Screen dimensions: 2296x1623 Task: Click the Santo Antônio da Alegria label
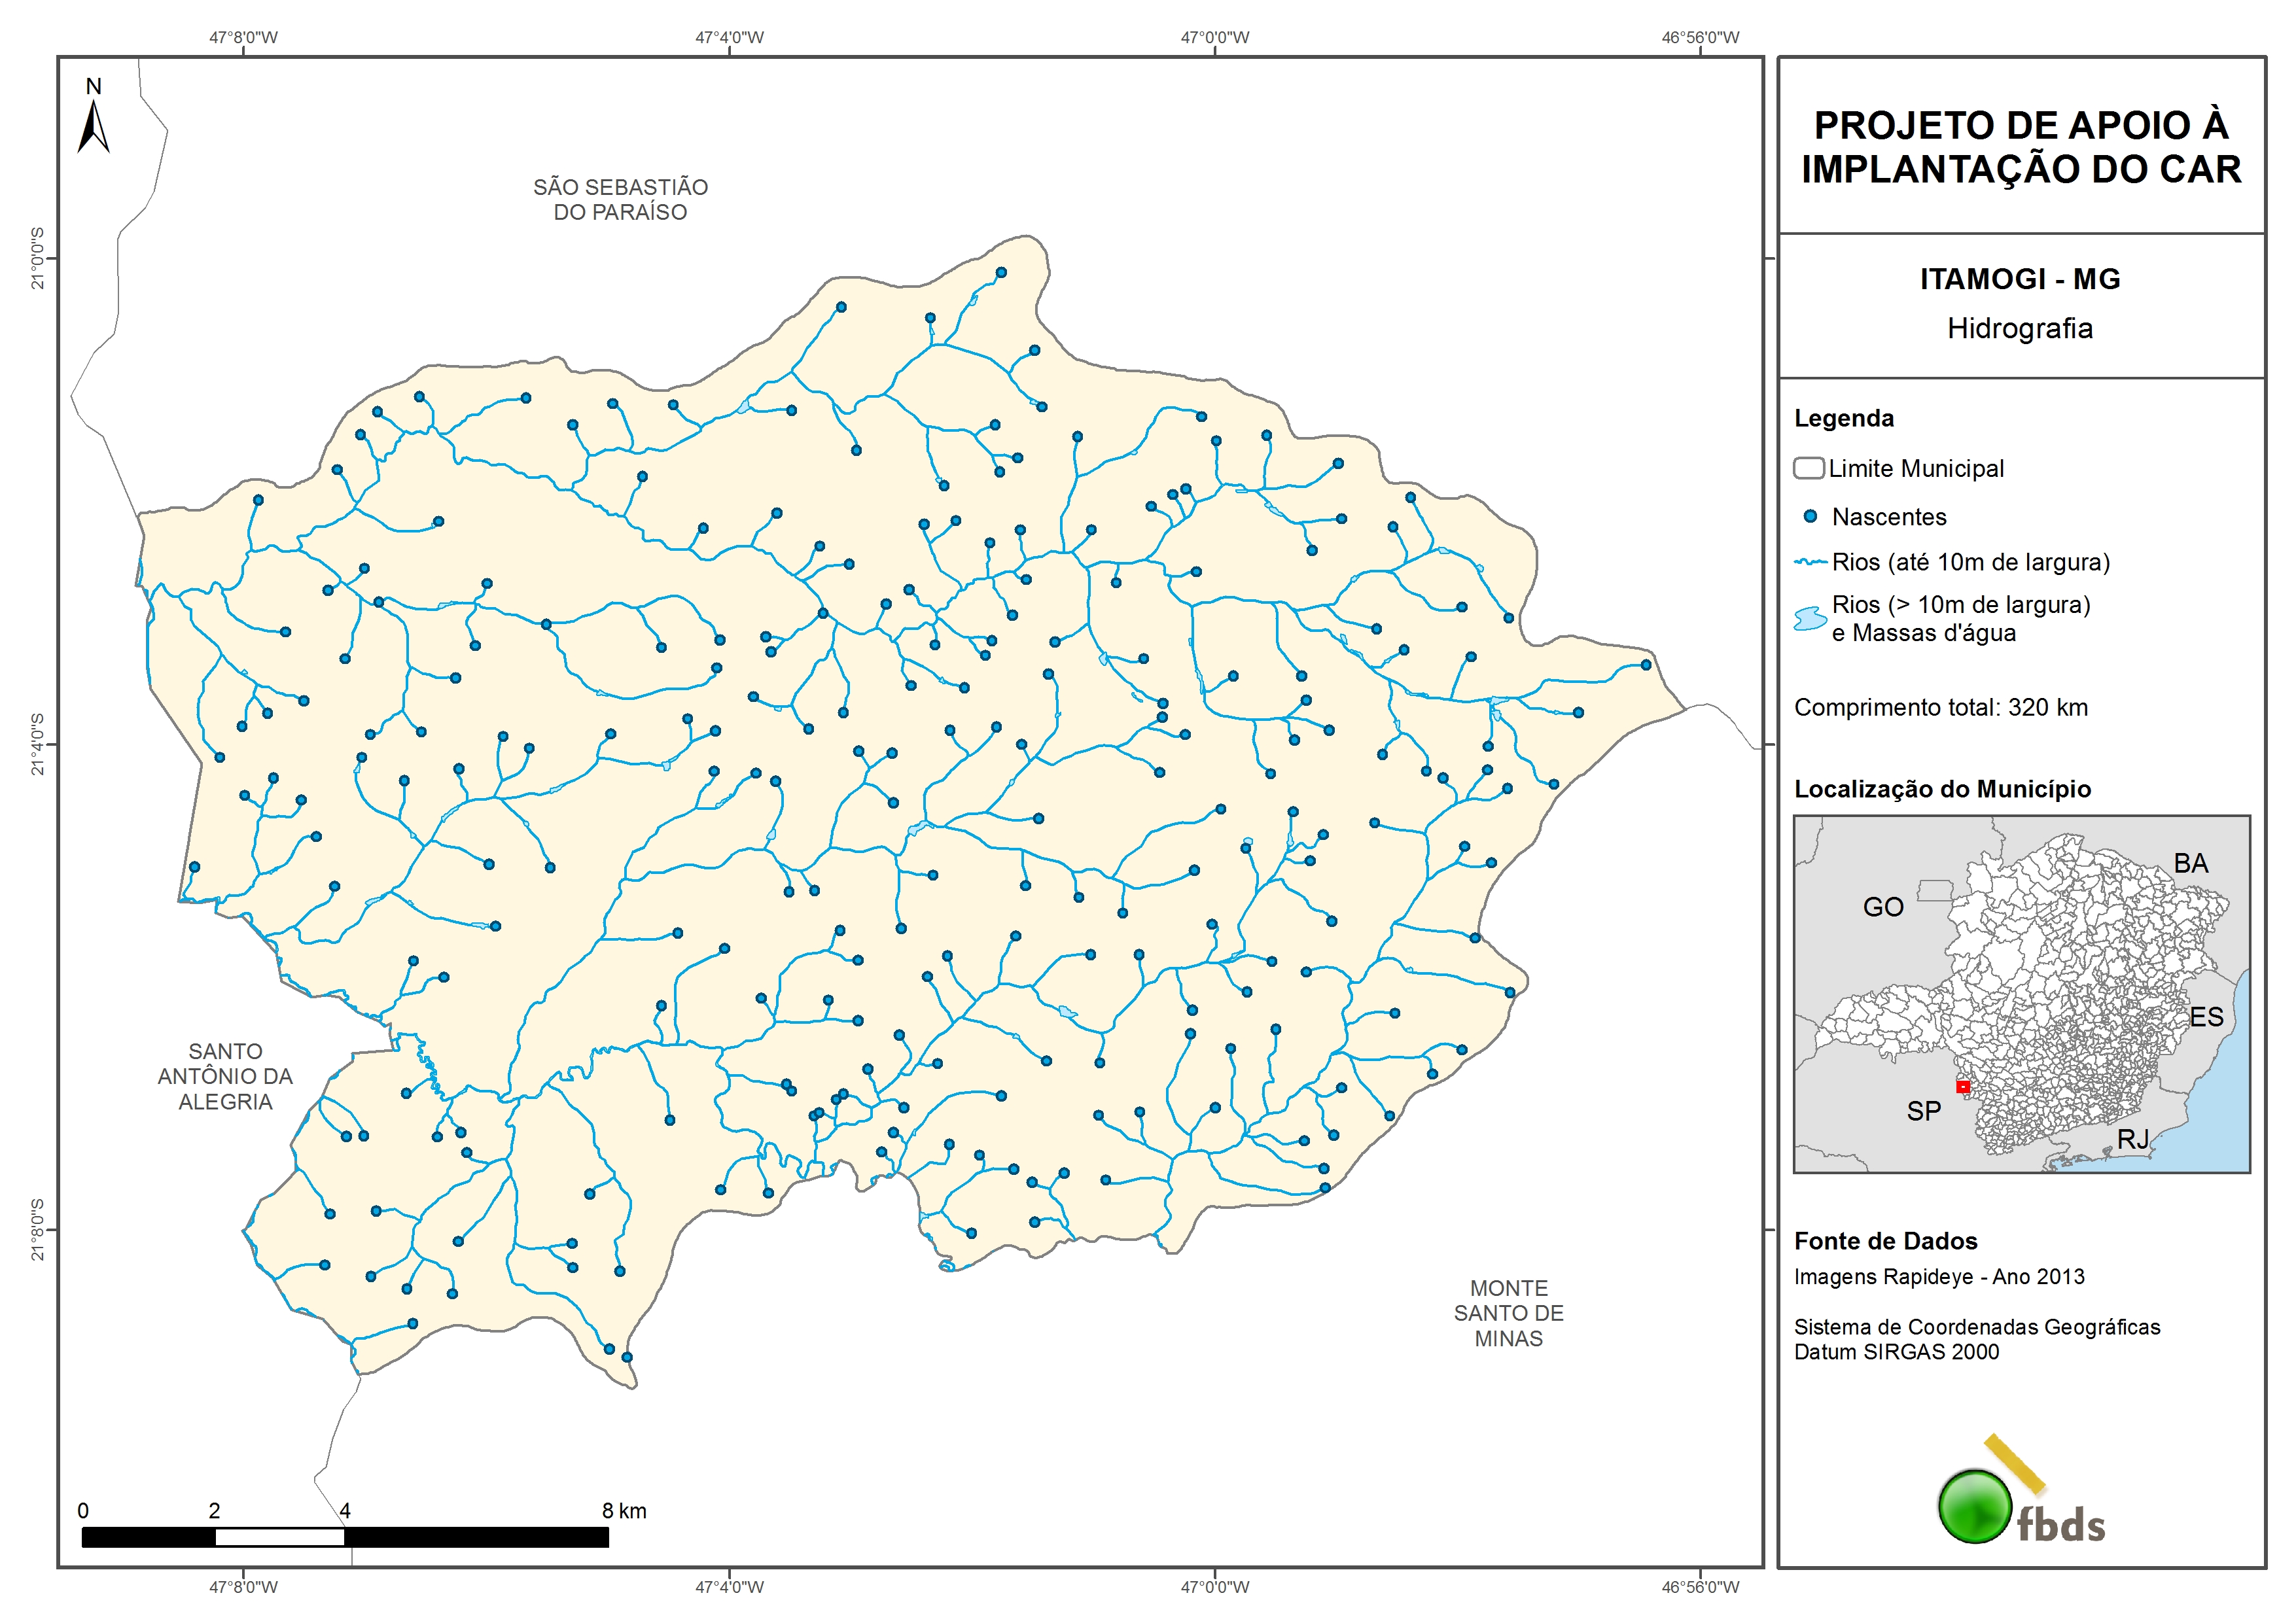(x=225, y=1076)
